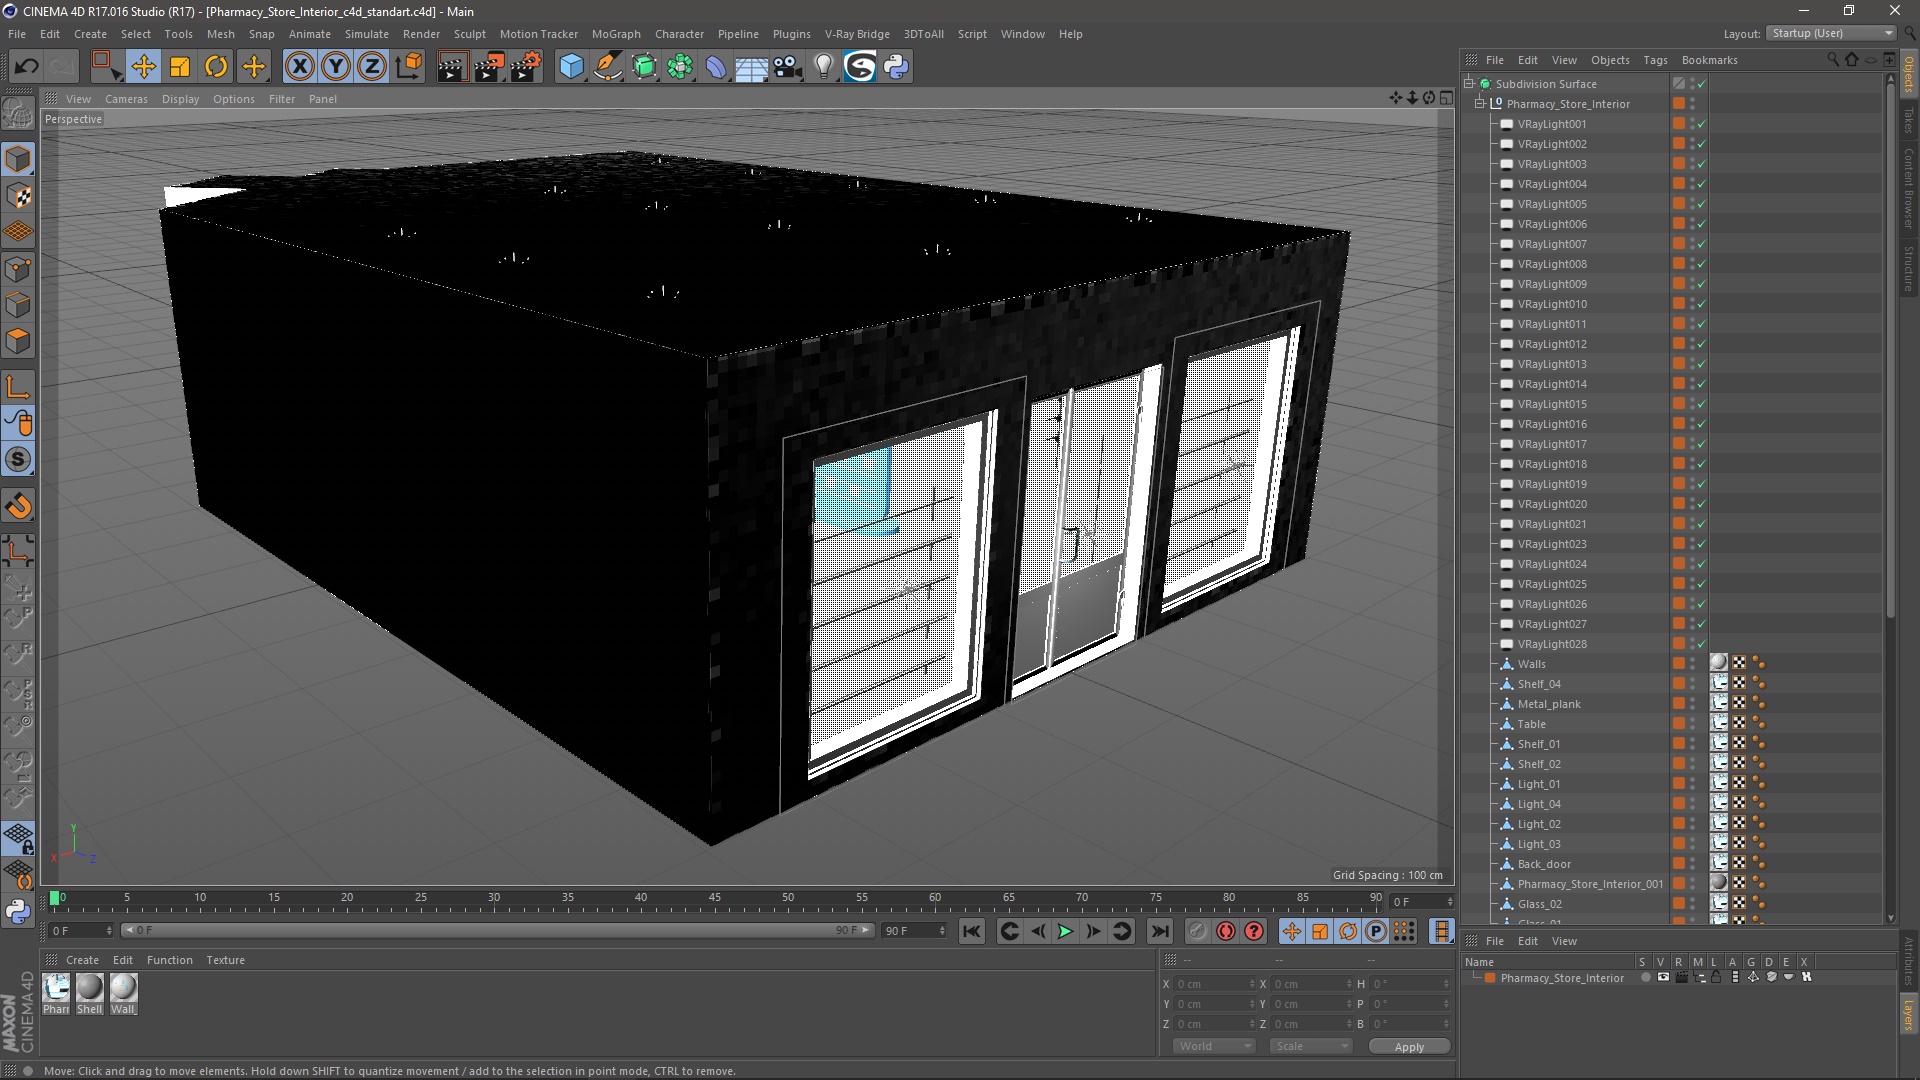Click the Python icon in toolbar
This screenshot has height=1080, width=1920.
pos(896,67)
